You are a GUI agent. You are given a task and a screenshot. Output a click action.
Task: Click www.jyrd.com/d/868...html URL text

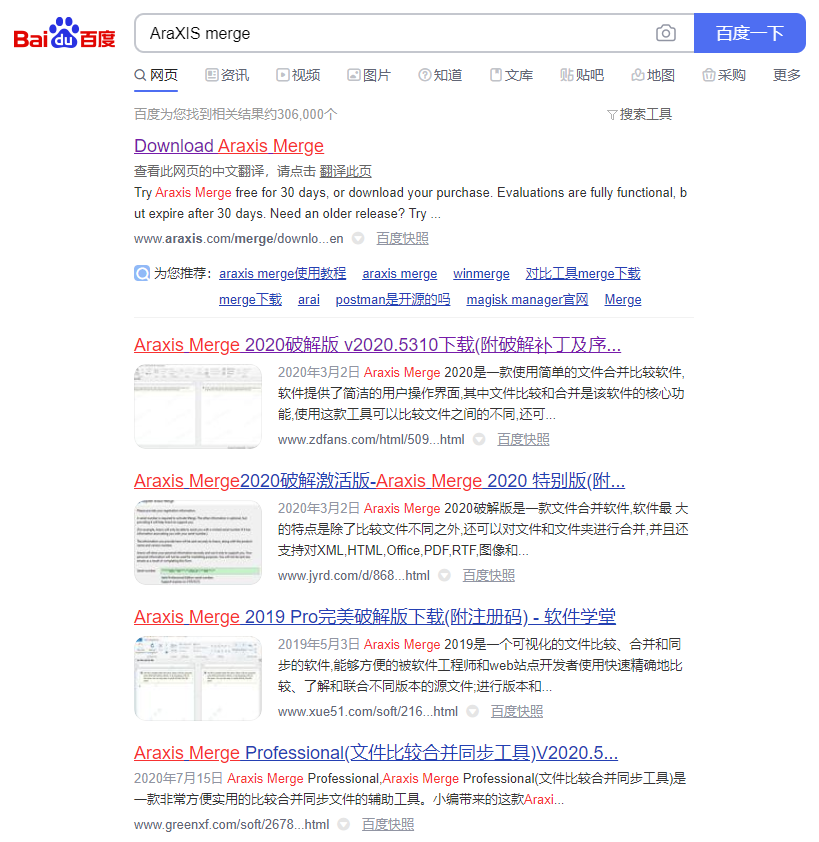[353, 576]
